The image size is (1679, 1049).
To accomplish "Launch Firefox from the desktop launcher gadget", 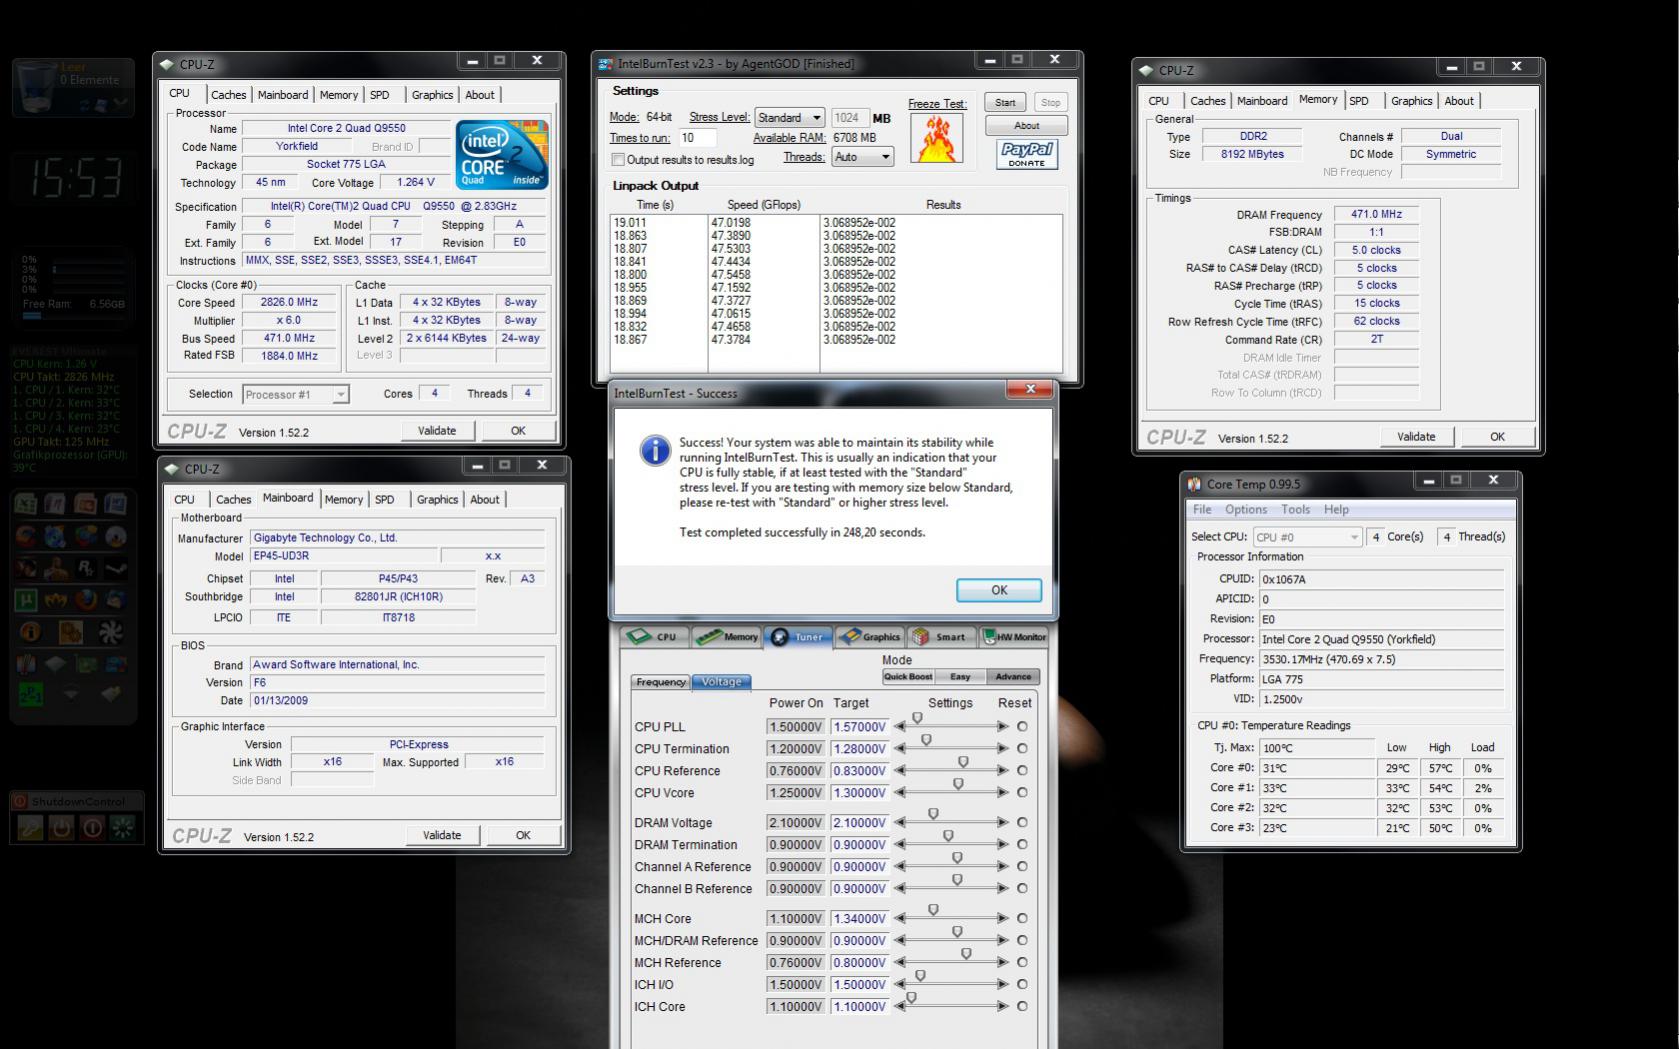I will (x=86, y=599).
